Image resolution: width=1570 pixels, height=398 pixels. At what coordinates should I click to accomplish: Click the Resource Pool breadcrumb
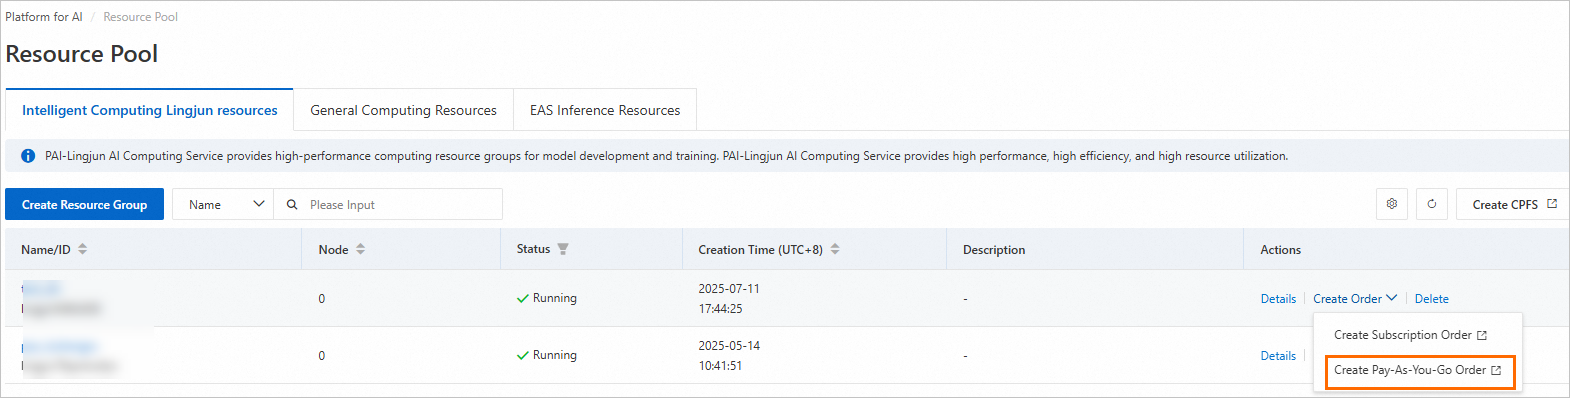[140, 17]
